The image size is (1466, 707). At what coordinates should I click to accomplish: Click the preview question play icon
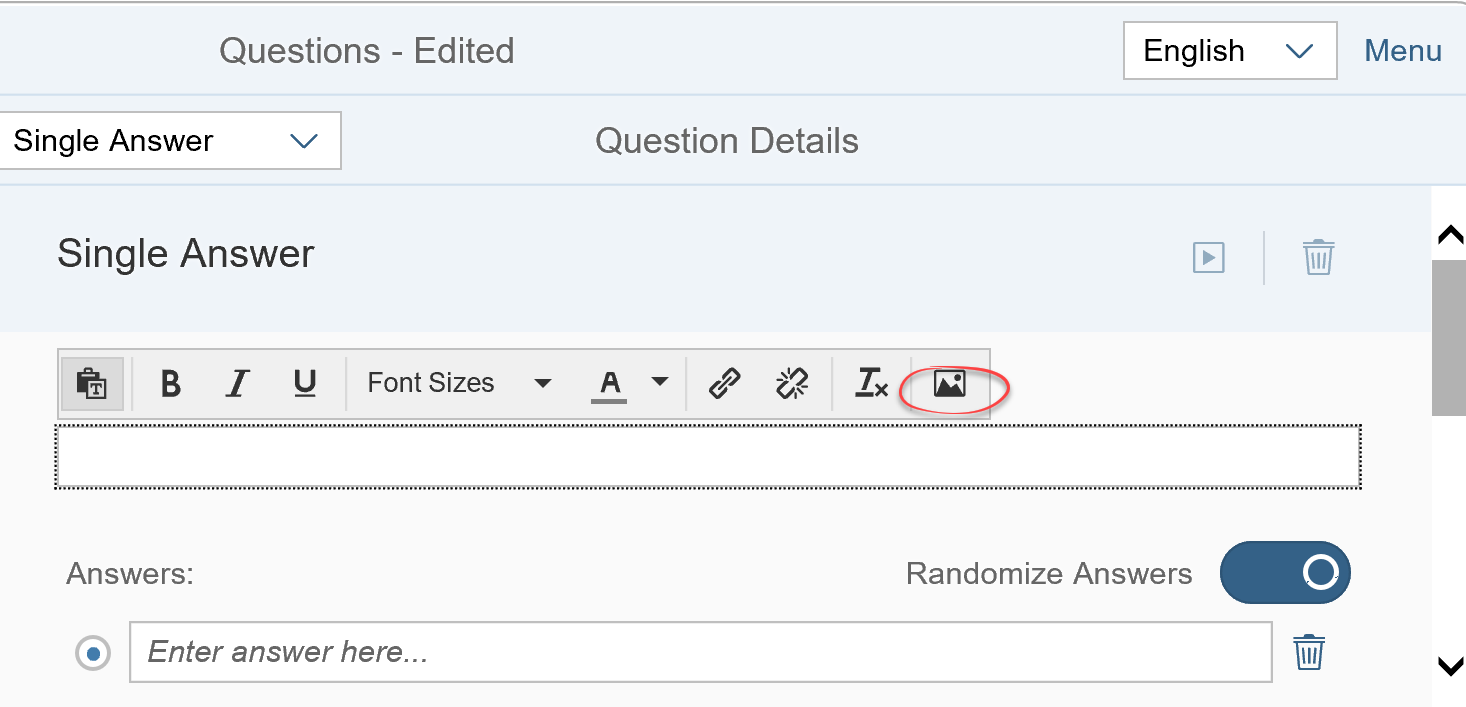(1209, 258)
